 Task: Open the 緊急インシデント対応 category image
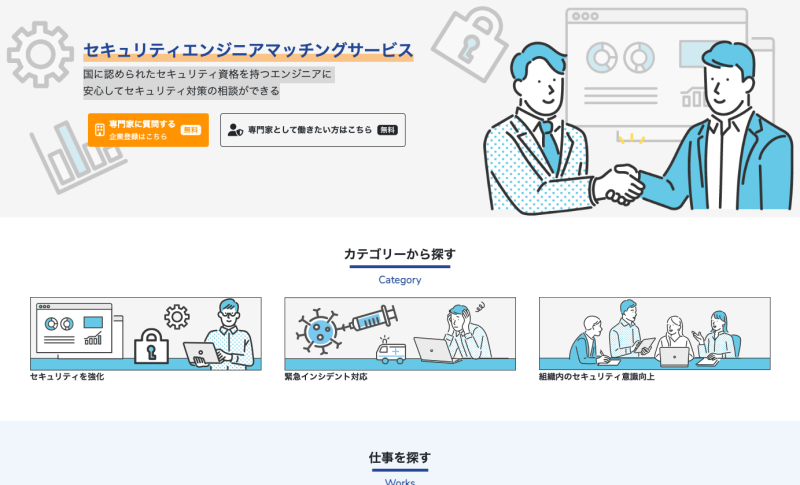400,334
